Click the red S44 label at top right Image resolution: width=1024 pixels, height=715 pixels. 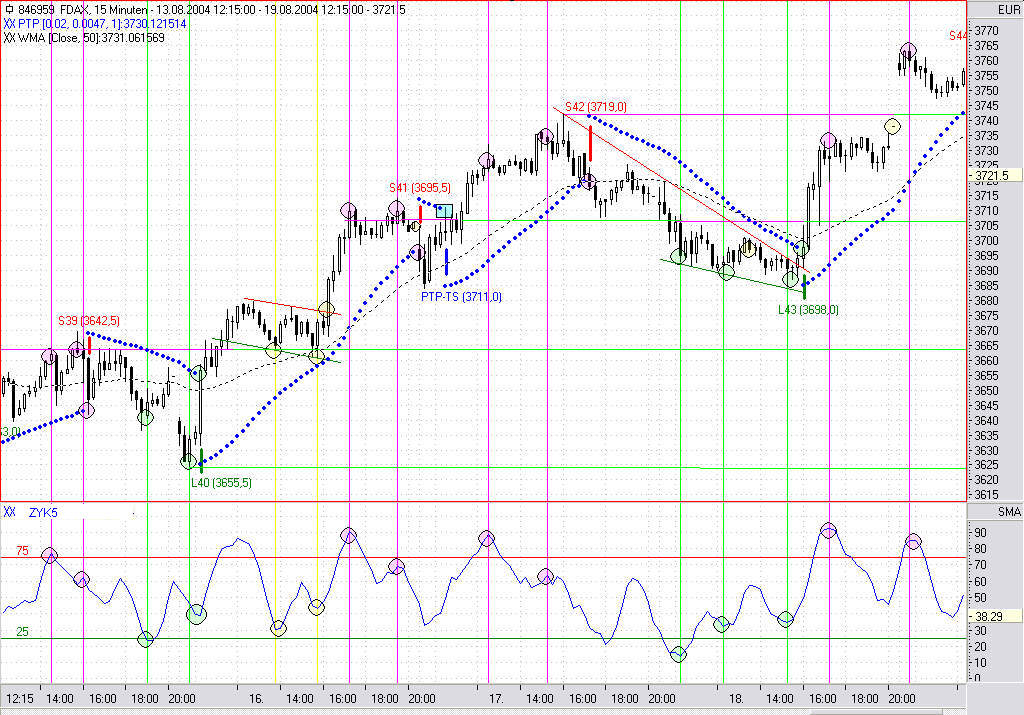(x=957, y=36)
